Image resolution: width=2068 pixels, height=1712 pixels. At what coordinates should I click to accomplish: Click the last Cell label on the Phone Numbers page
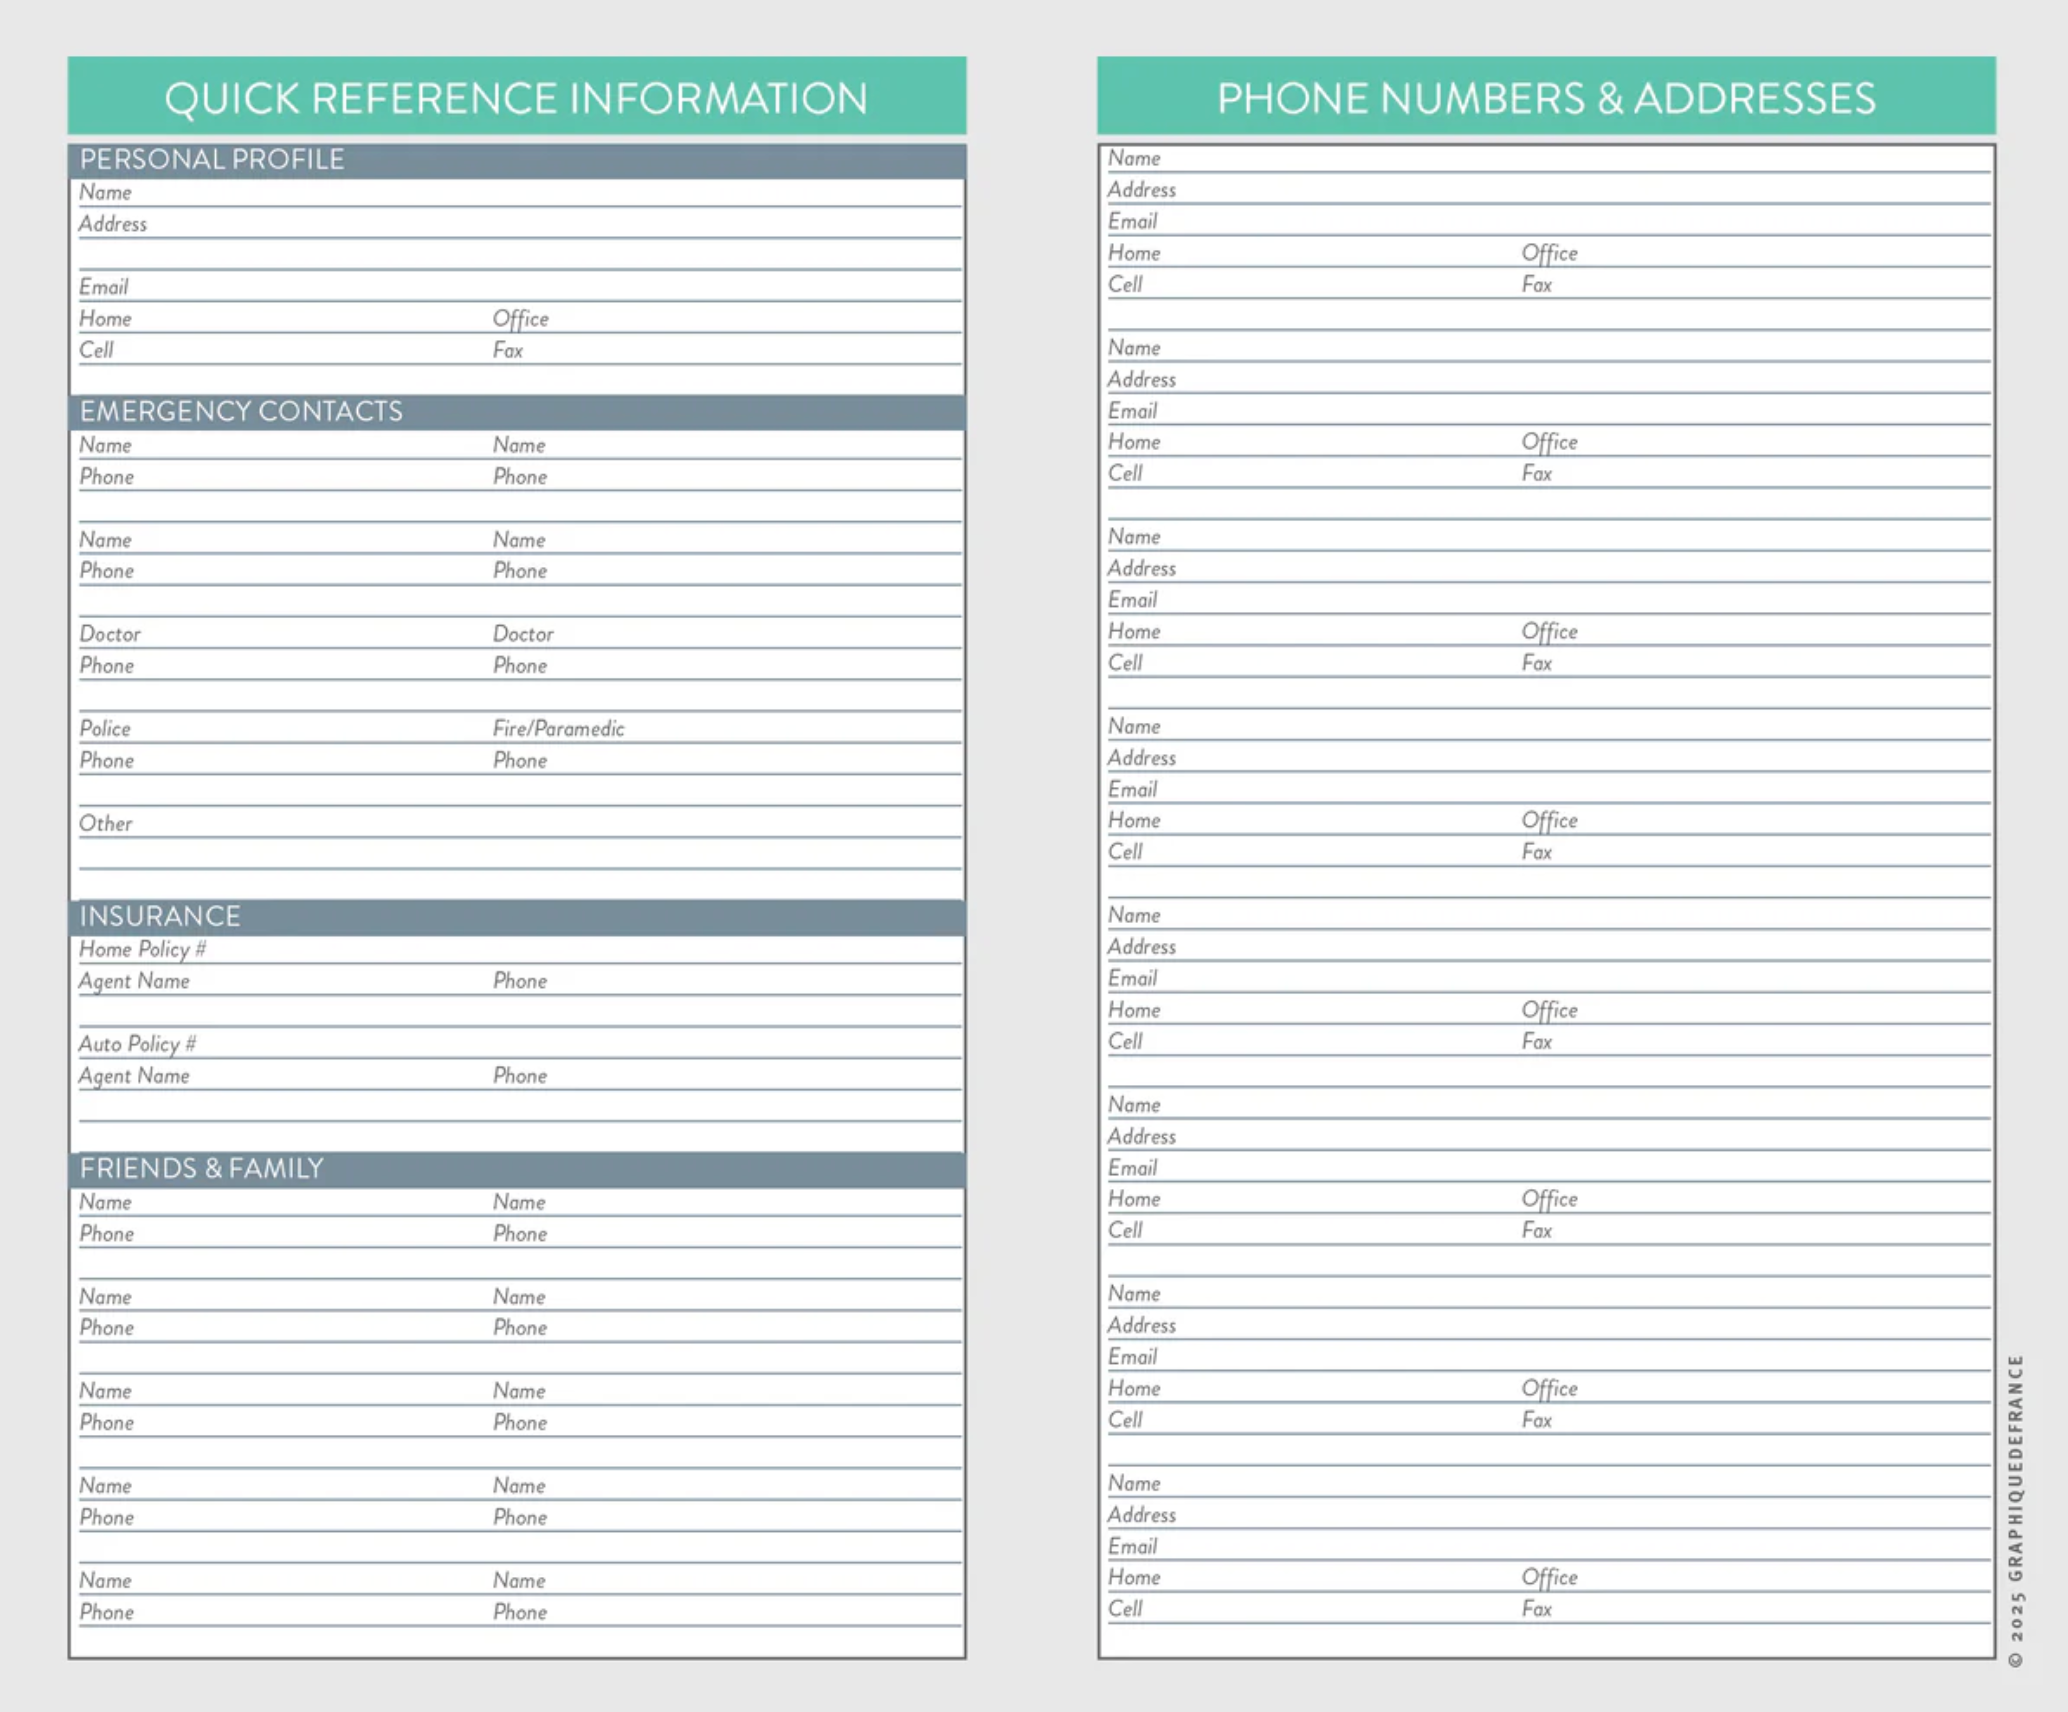(x=1125, y=1610)
